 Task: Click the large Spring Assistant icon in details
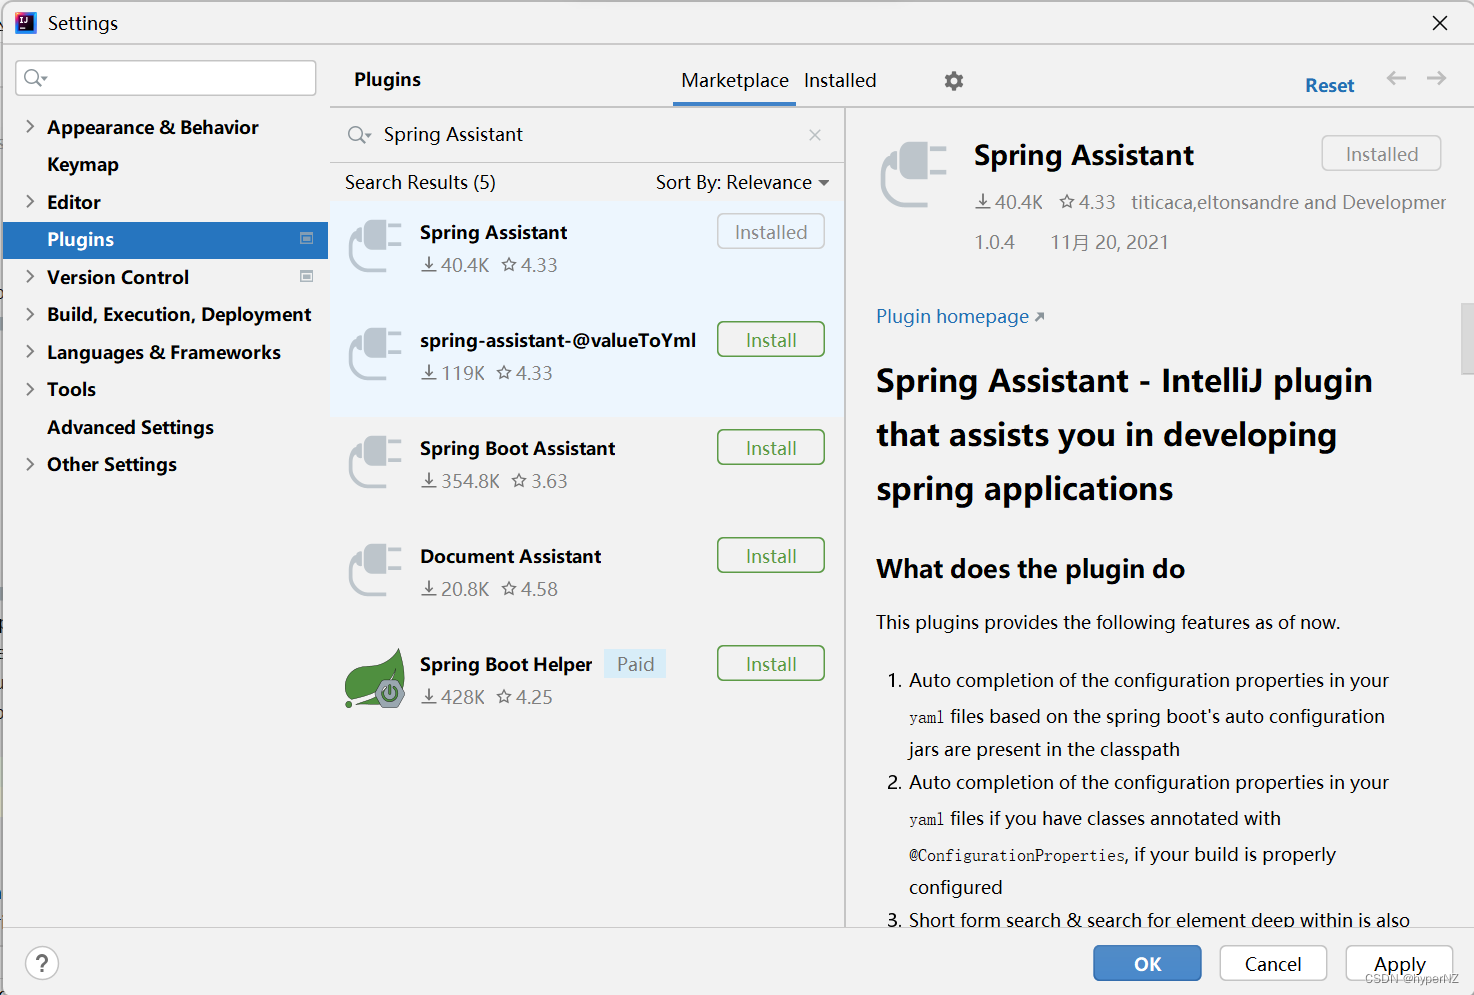tap(913, 175)
